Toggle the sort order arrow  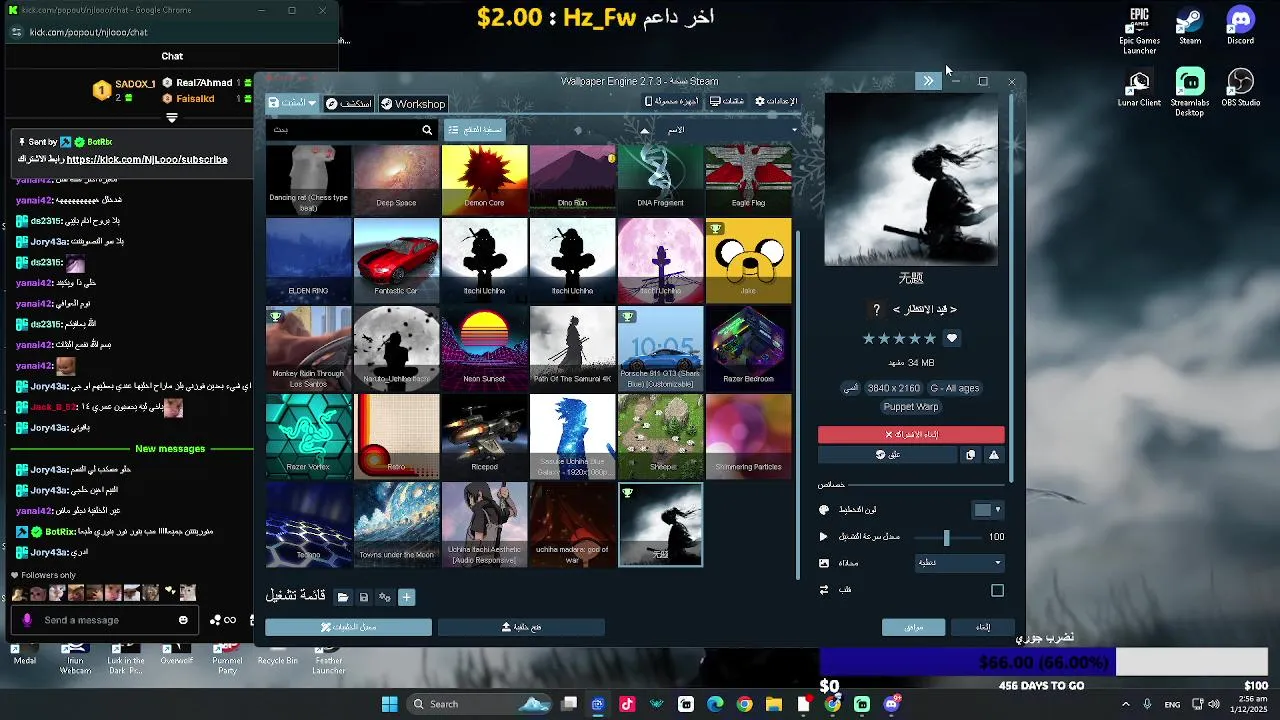645,130
